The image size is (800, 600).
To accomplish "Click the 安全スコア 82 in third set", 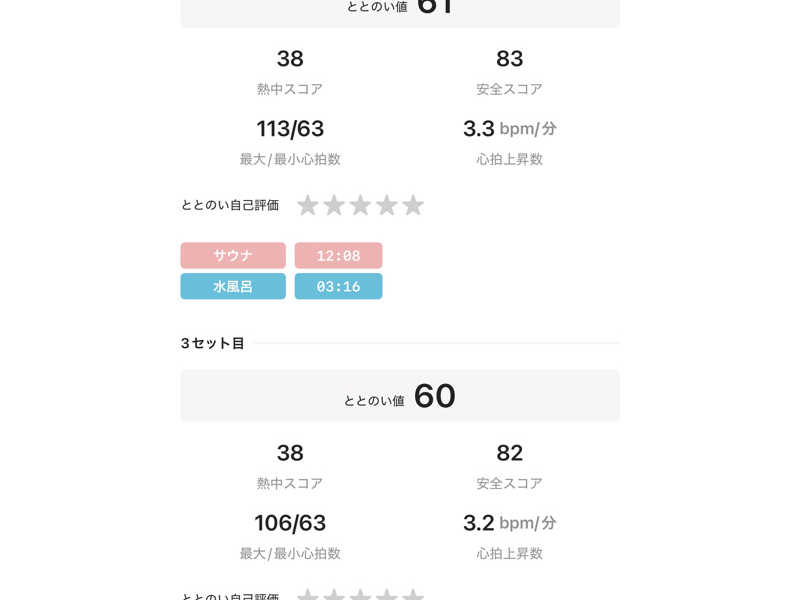I will click(x=509, y=453).
